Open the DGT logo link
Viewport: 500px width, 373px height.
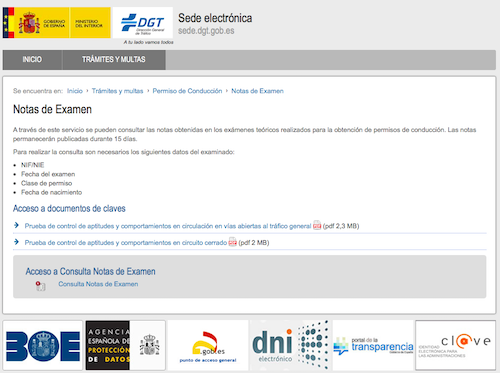[143, 23]
